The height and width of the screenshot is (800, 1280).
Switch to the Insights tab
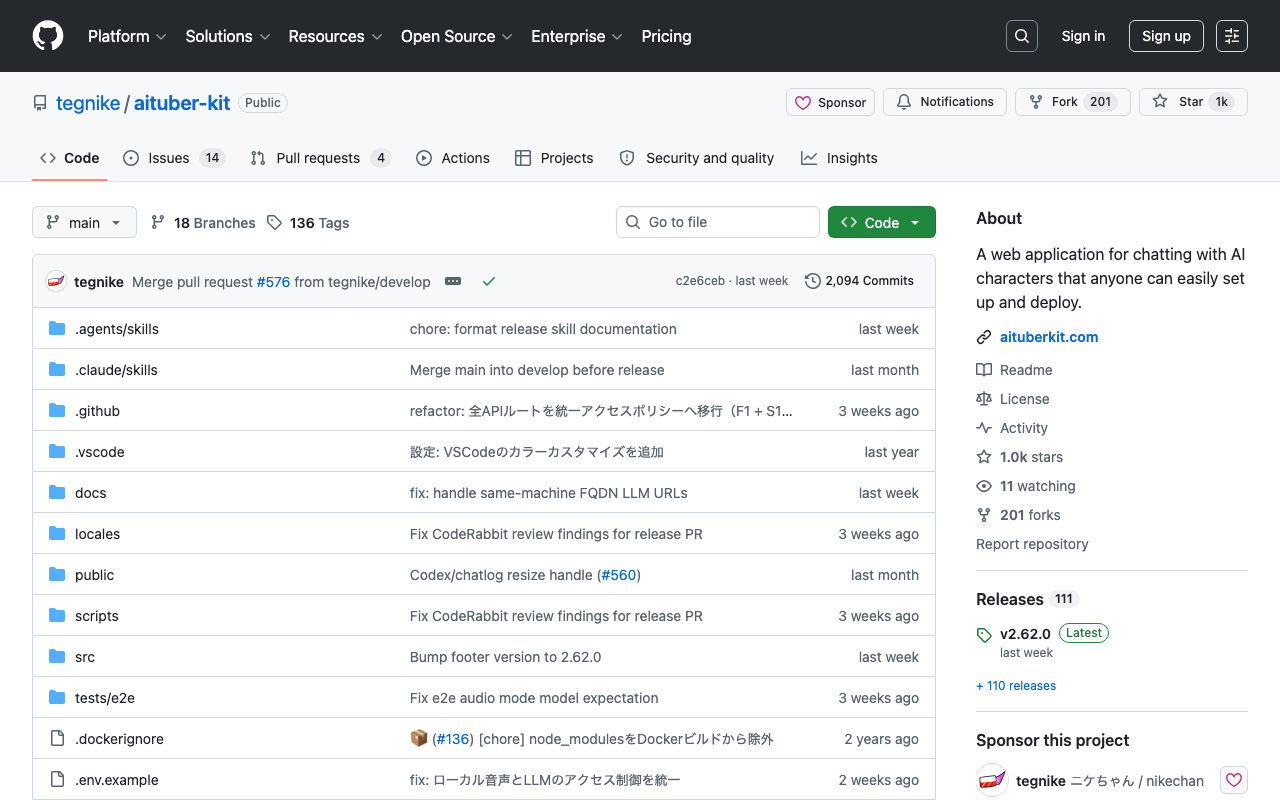[x=839, y=158]
